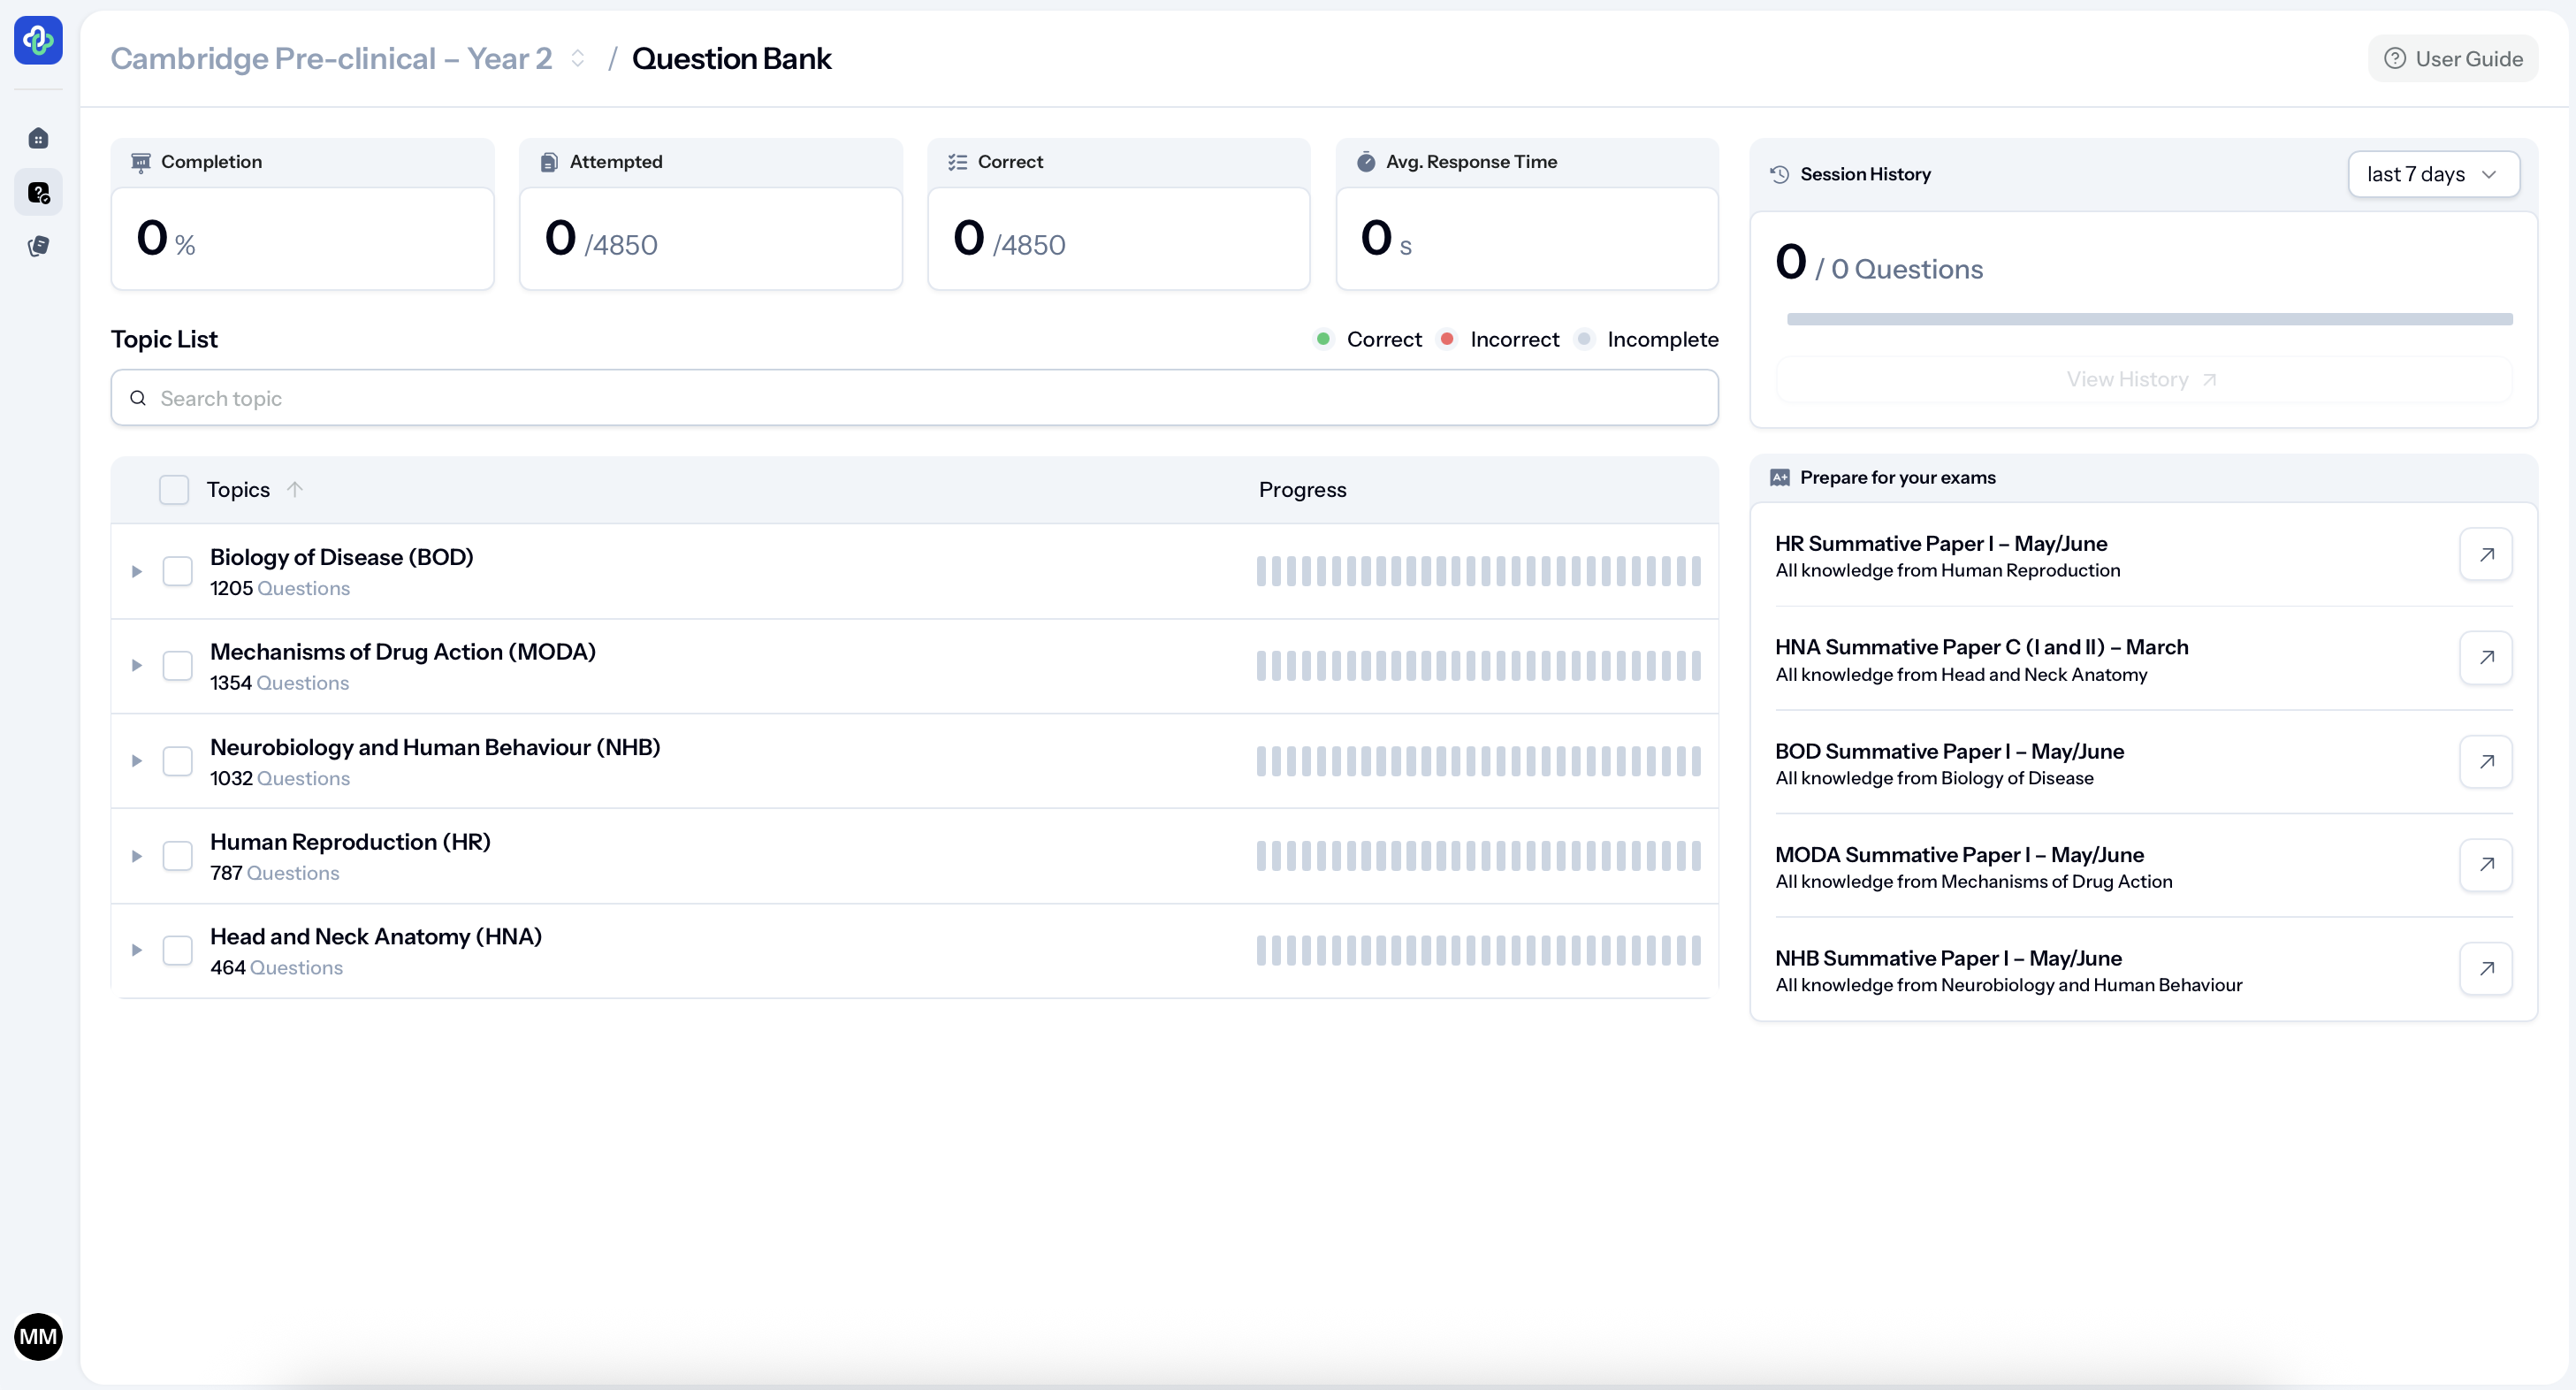
Task: Open the home dashboard sidebar icon
Action: [38, 138]
